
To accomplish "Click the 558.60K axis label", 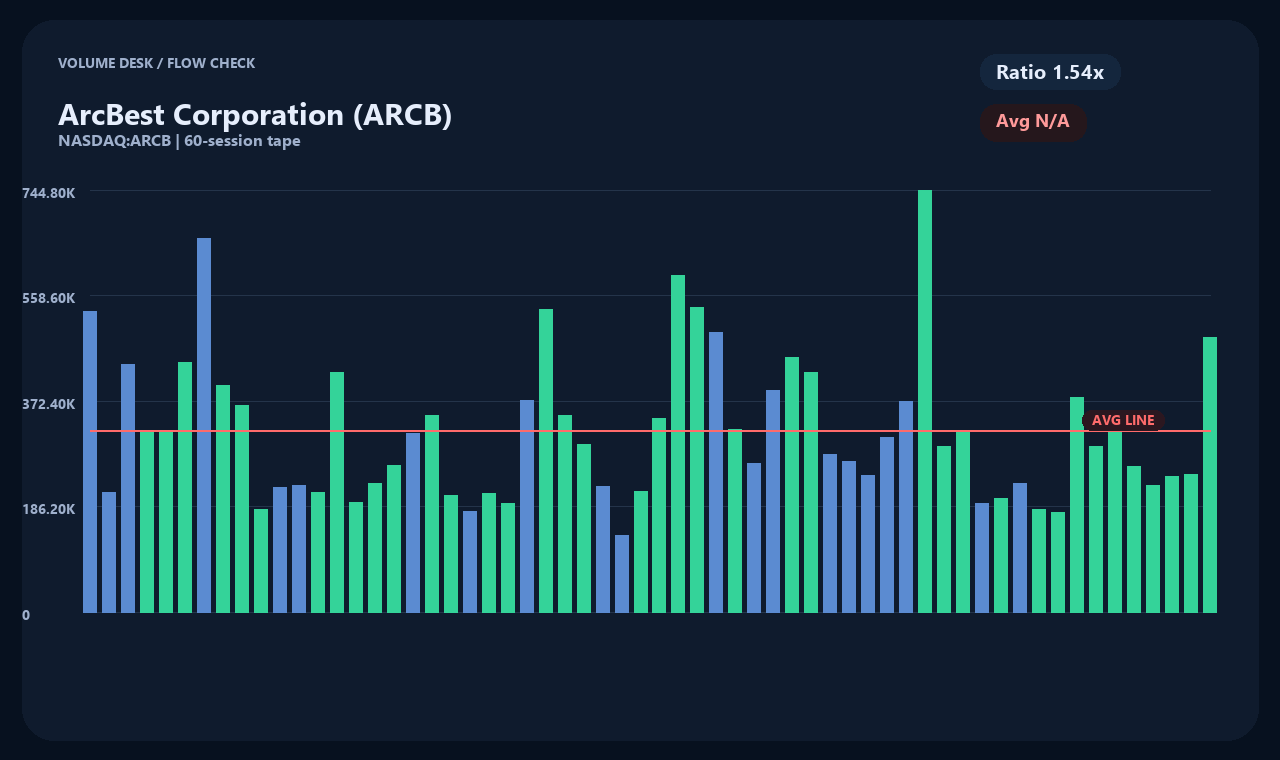I will [49, 298].
